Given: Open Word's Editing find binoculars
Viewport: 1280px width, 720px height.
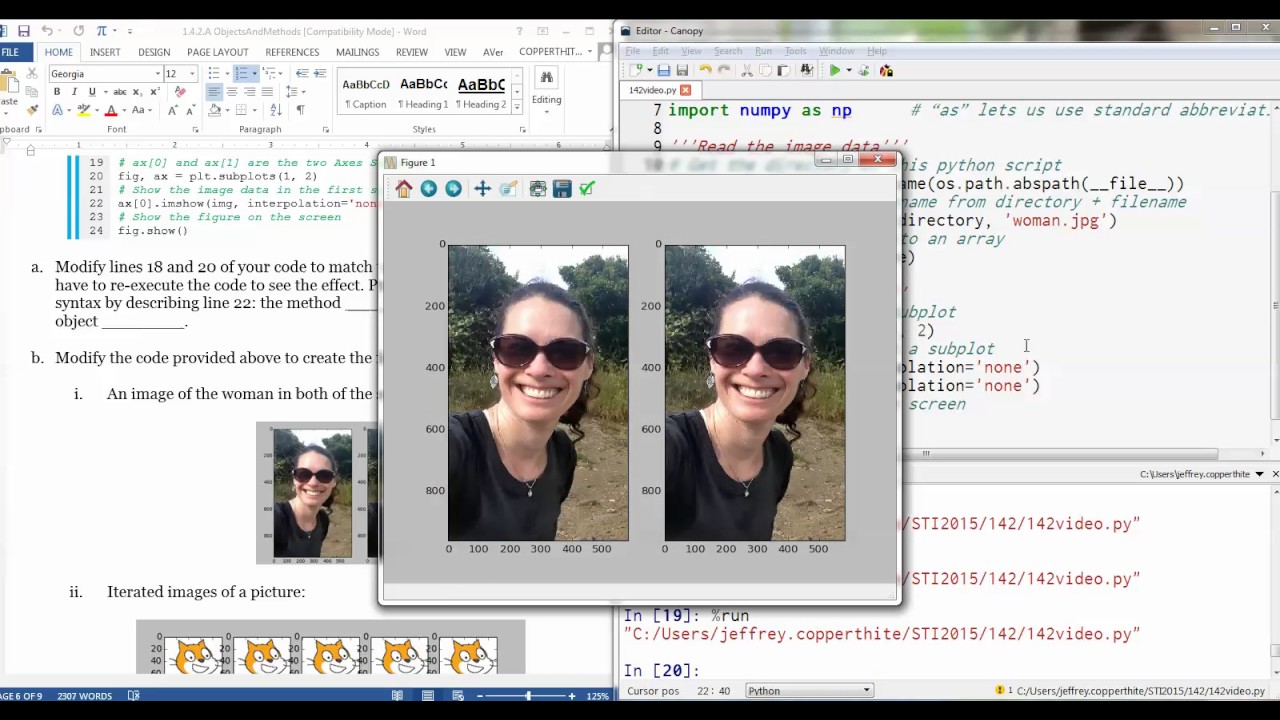Looking at the screenshot, I should (546, 78).
